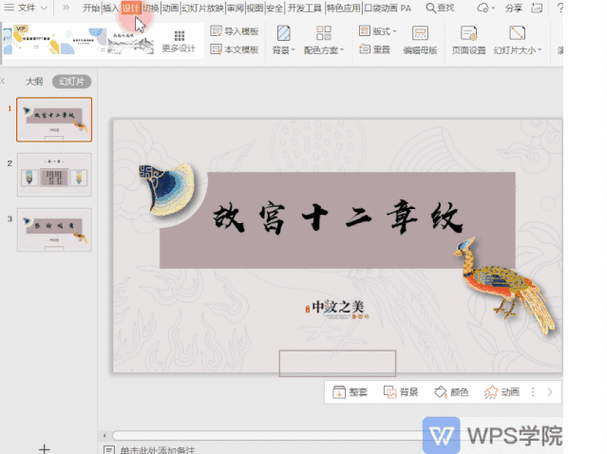
Task: Click the 查找 search icon
Action: [430, 8]
